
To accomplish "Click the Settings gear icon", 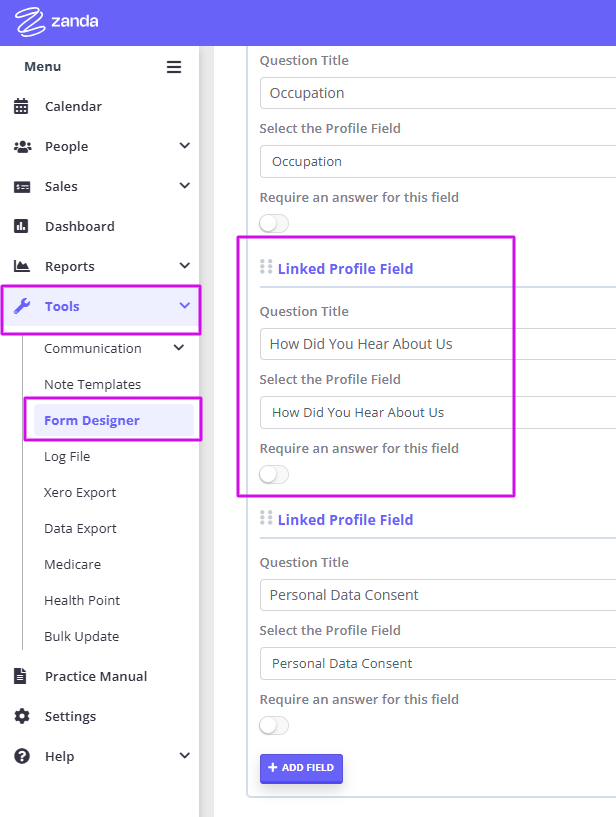I will tap(22, 716).
